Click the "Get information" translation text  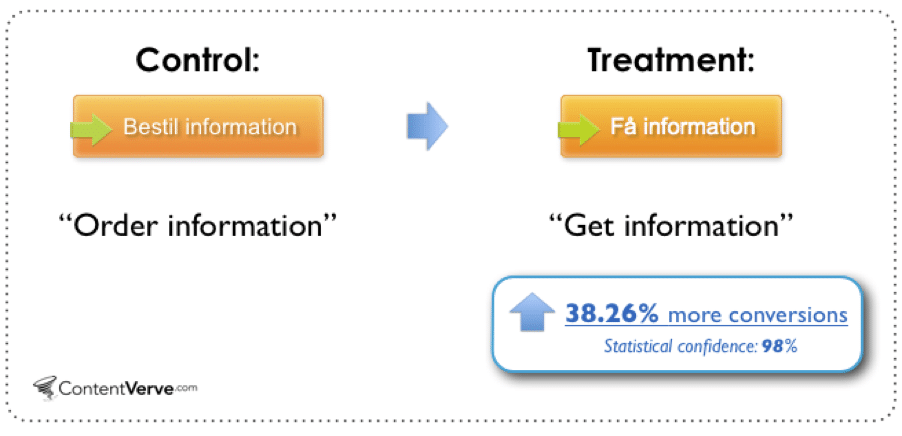[669, 224]
